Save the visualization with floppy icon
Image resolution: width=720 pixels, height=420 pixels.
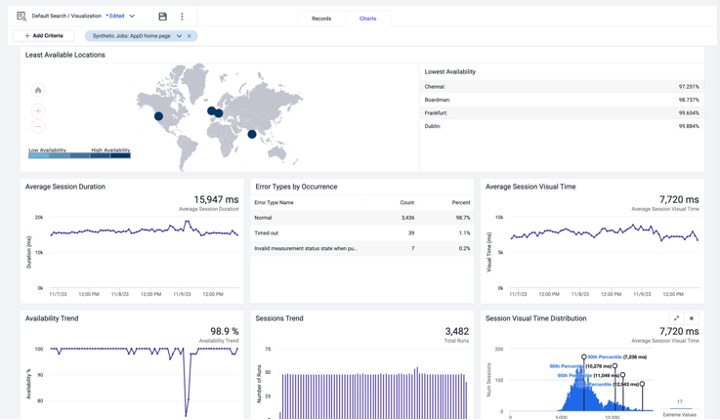click(163, 17)
